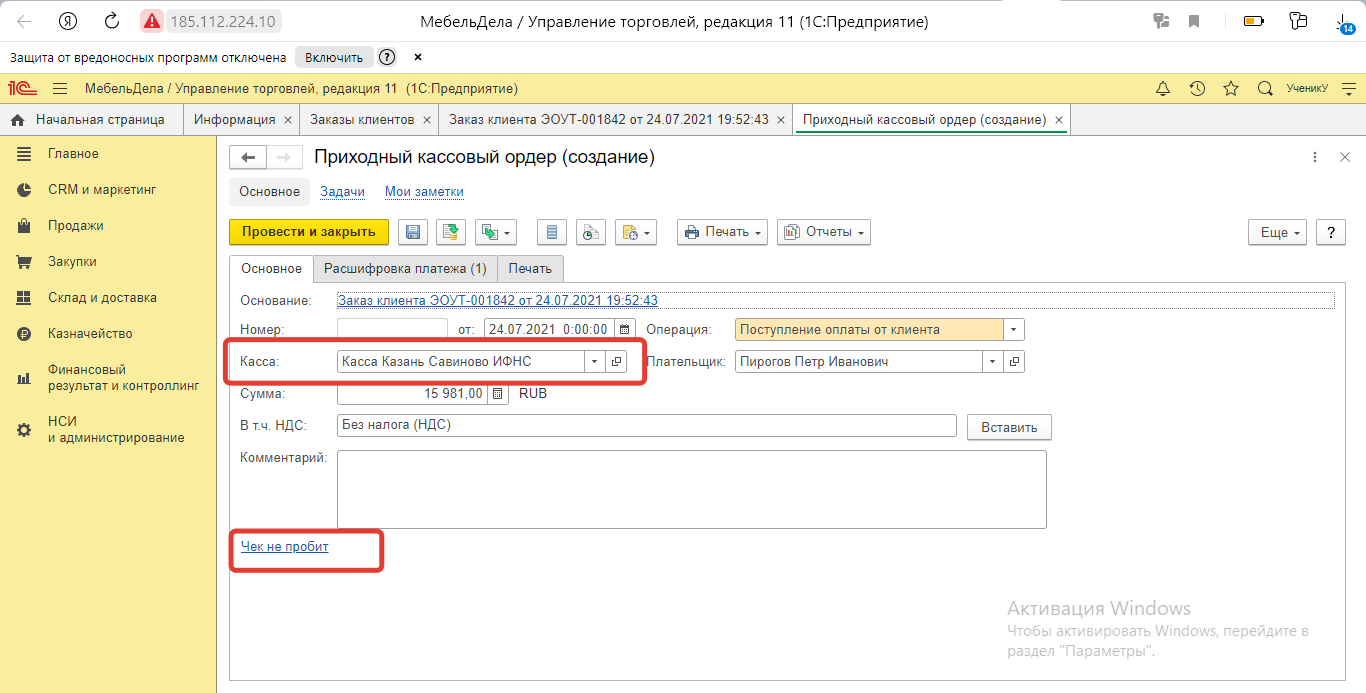Open the Отчеты dropdown menu
Image resolution: width=1366 pixels, height=693 pixels.
point(824,232)
